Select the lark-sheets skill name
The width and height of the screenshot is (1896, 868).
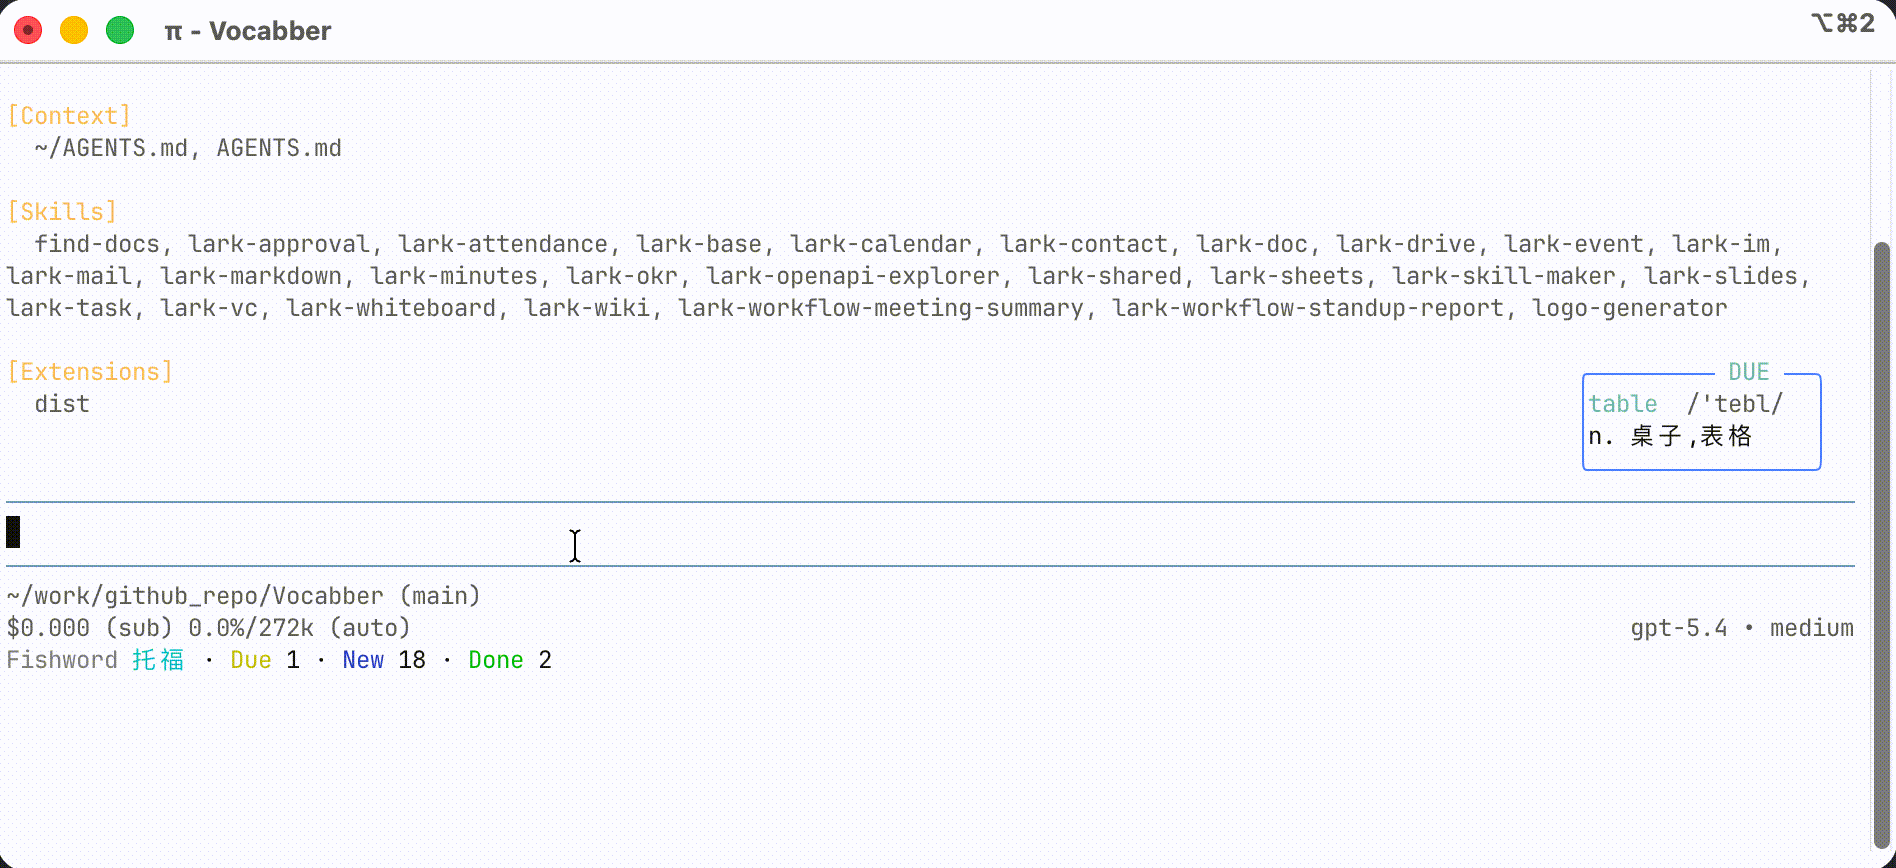pos(1287,276)
